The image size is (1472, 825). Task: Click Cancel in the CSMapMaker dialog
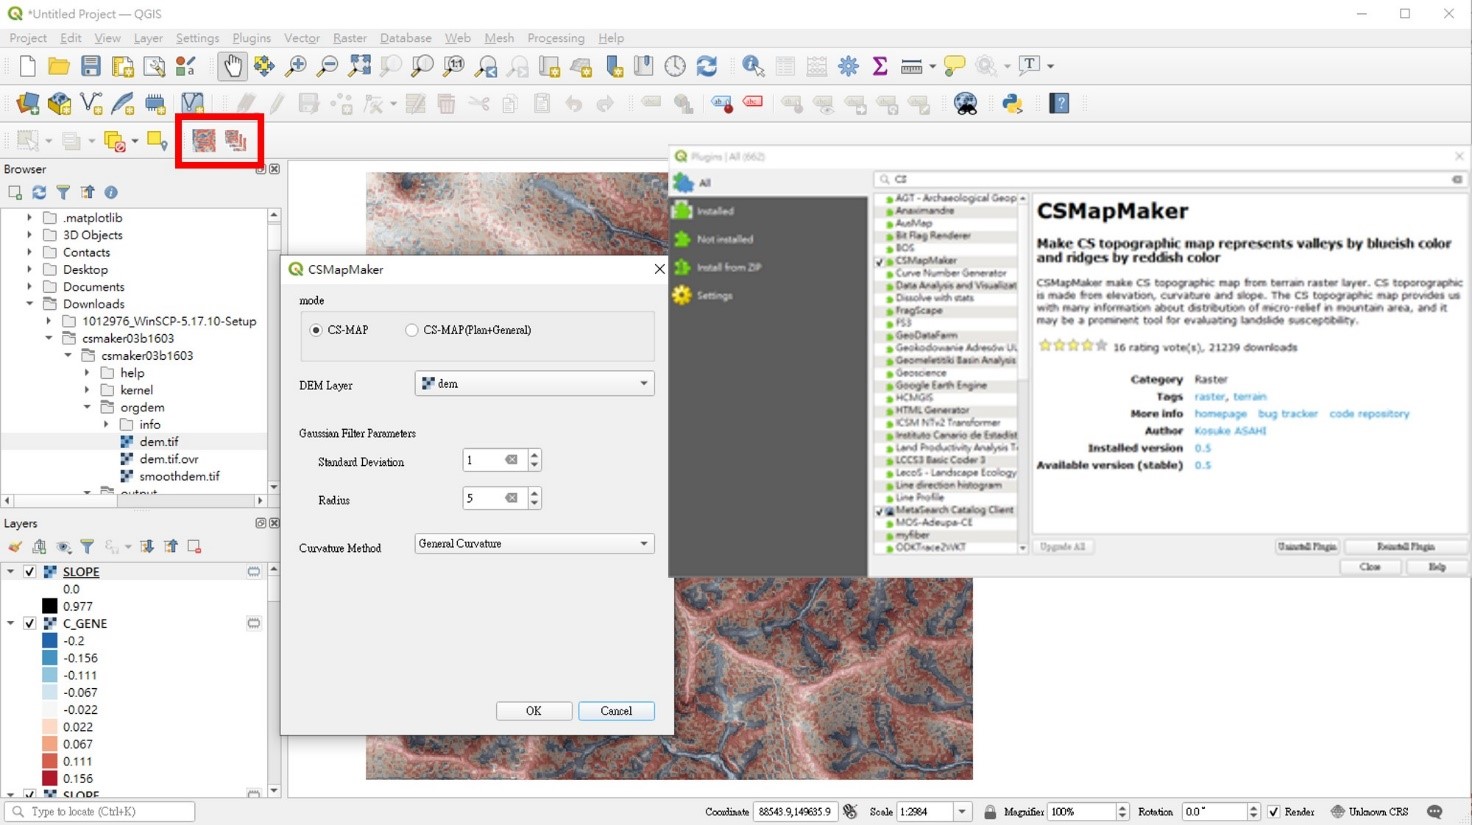click(616, 711)
